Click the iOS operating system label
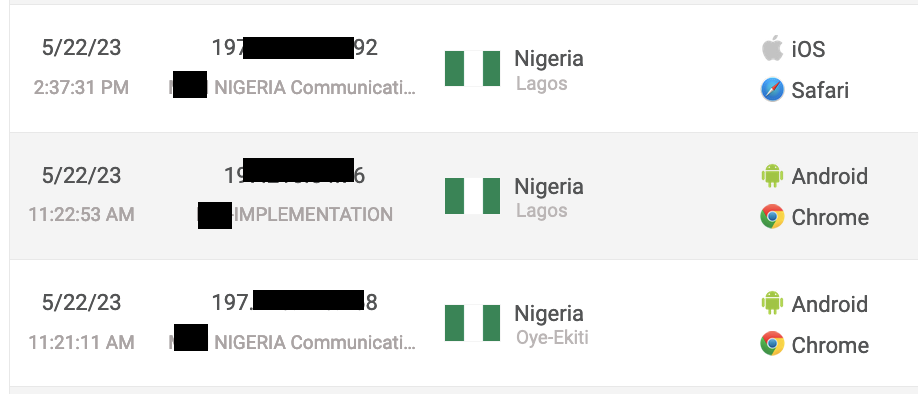The height and width of the screenshot is (394, 918). point(809,49)
